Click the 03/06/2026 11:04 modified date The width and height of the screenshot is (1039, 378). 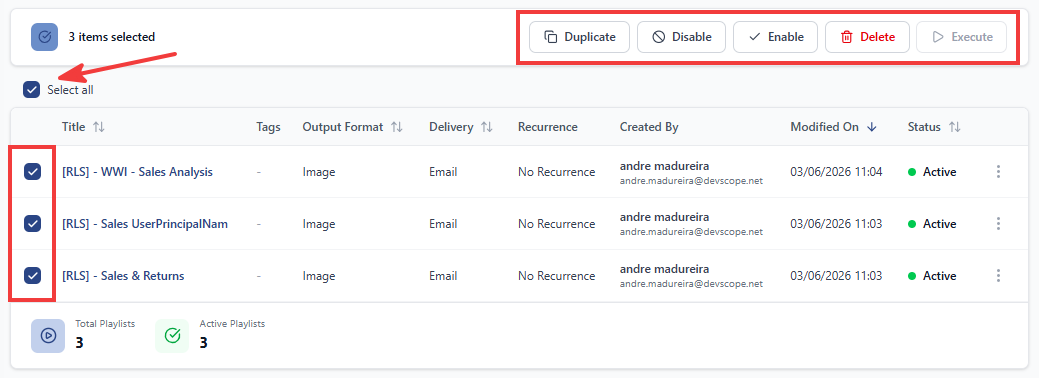pos(836,172)
